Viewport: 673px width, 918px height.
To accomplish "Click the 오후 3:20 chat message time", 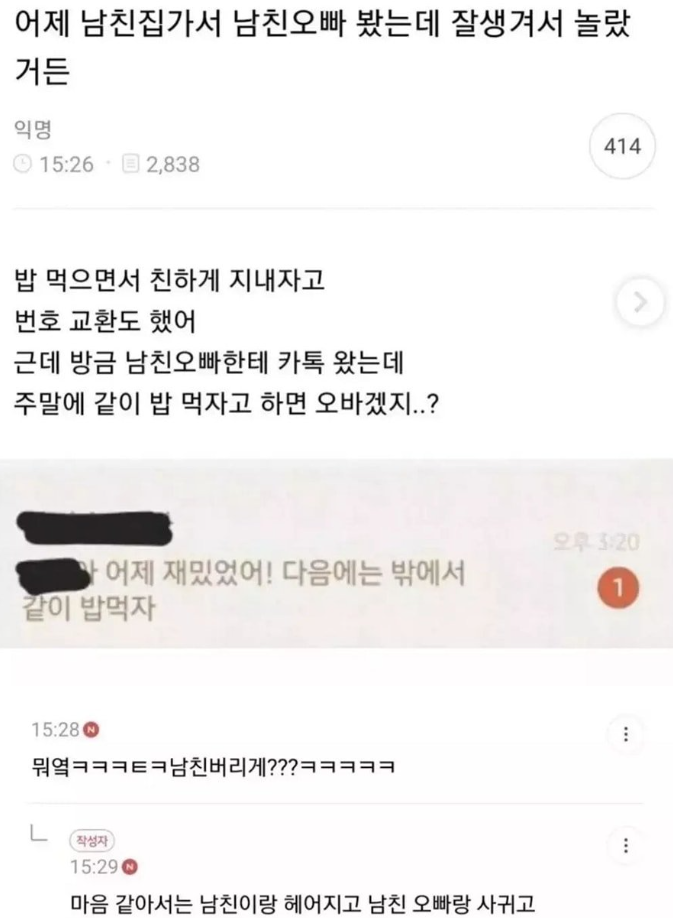I will tap(597, 542).
